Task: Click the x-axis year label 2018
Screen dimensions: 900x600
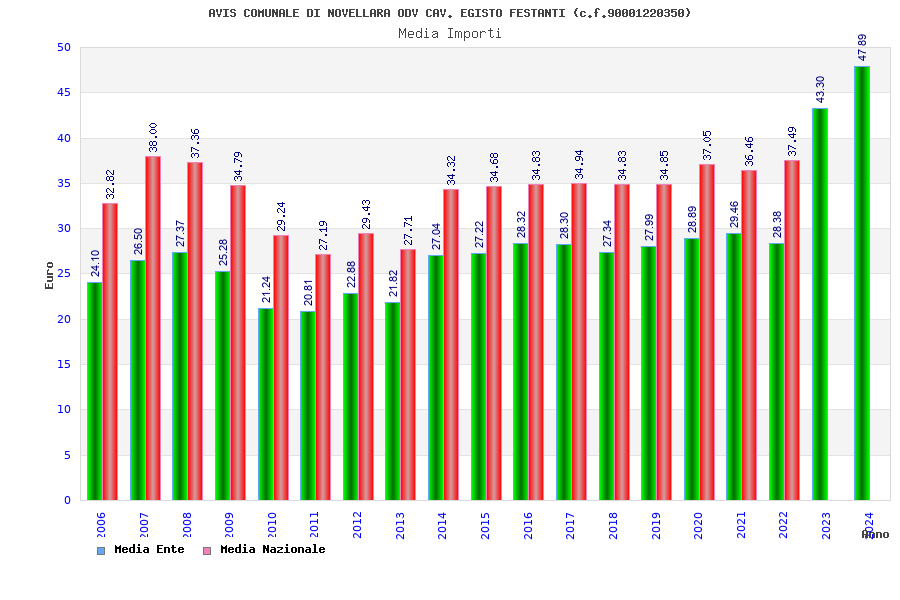Action: [x=613, y=525]
